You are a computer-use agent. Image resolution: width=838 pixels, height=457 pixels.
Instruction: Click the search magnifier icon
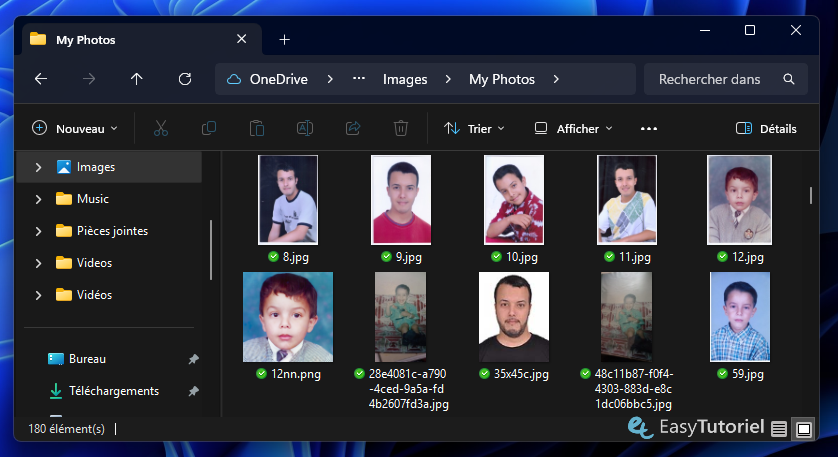click(x=789, y=79)
